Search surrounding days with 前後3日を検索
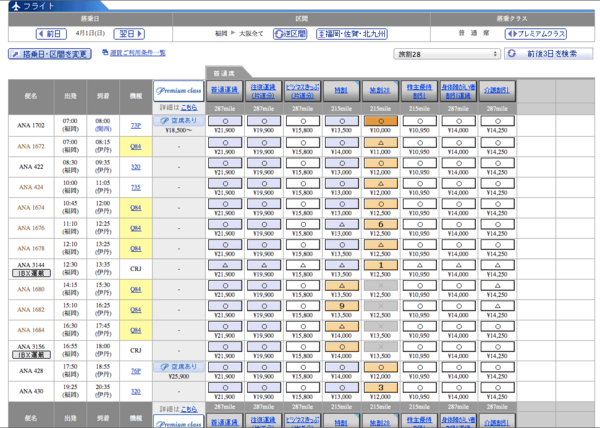The image size is (600, 428). click(x=548, y=54)
